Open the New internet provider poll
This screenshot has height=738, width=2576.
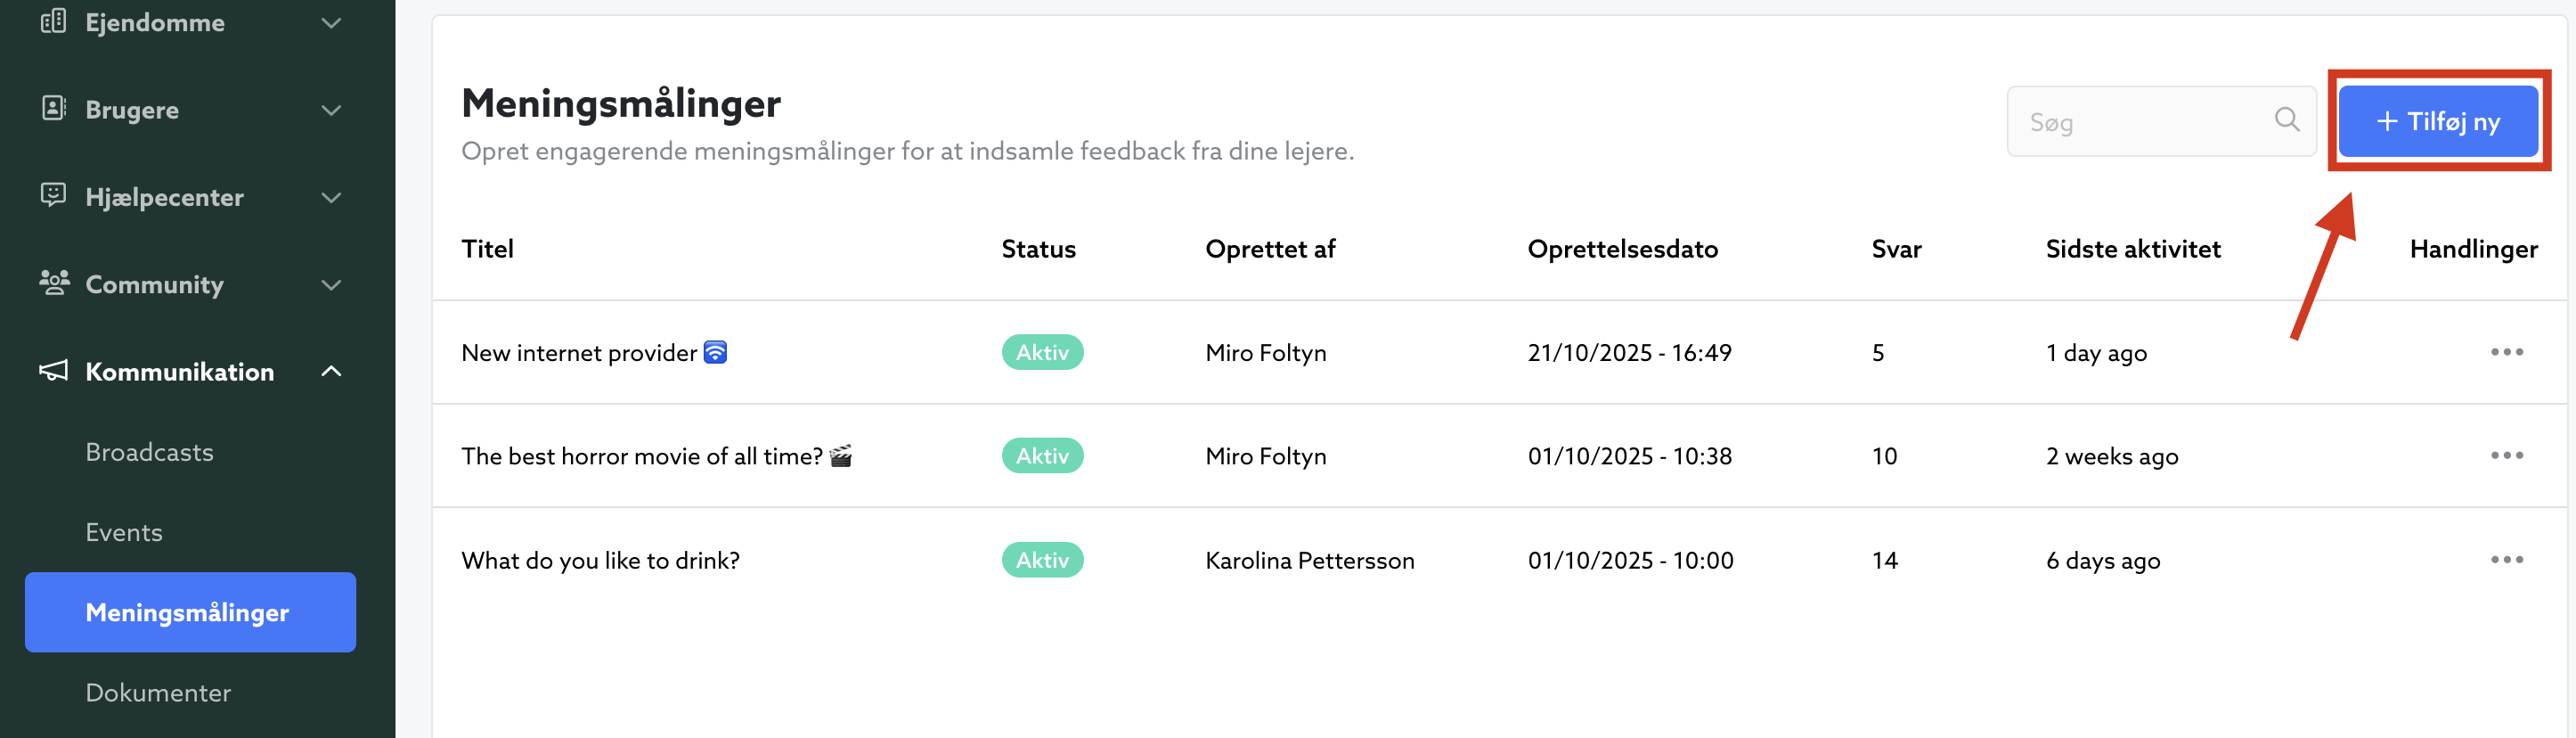pyautogui.click(x=579, y=353)
